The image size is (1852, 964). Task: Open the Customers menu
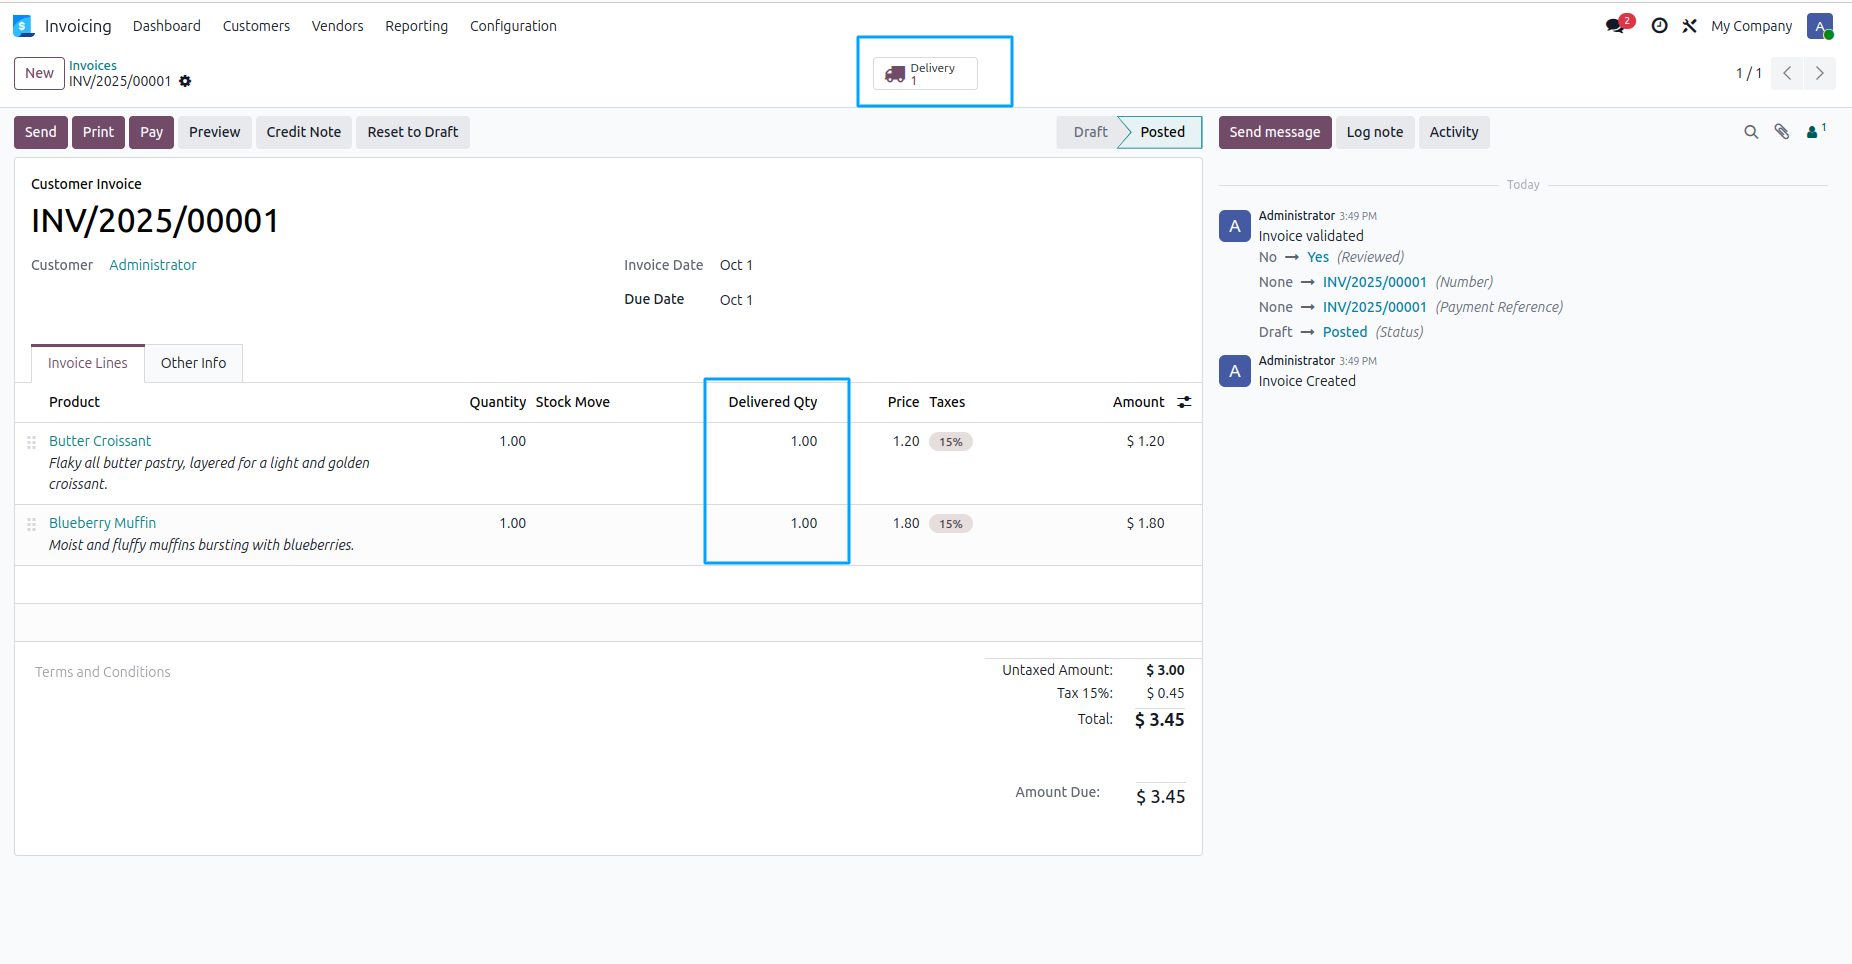(x=256, y=26)
